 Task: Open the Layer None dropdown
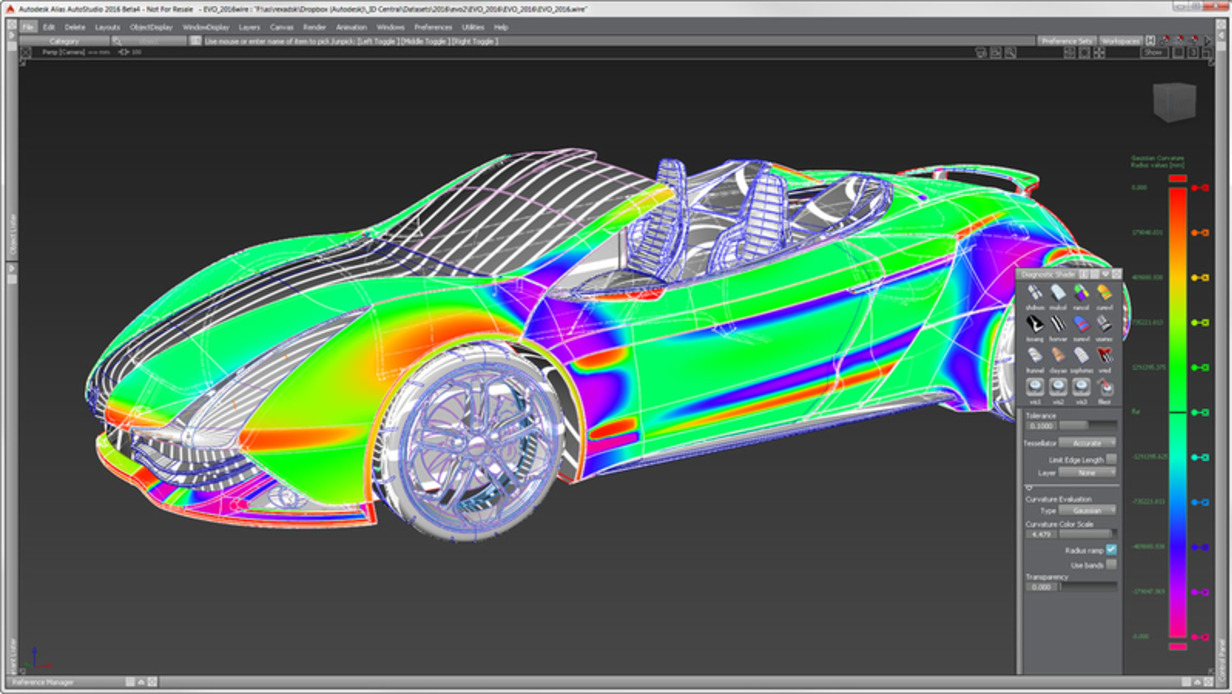1088,472
